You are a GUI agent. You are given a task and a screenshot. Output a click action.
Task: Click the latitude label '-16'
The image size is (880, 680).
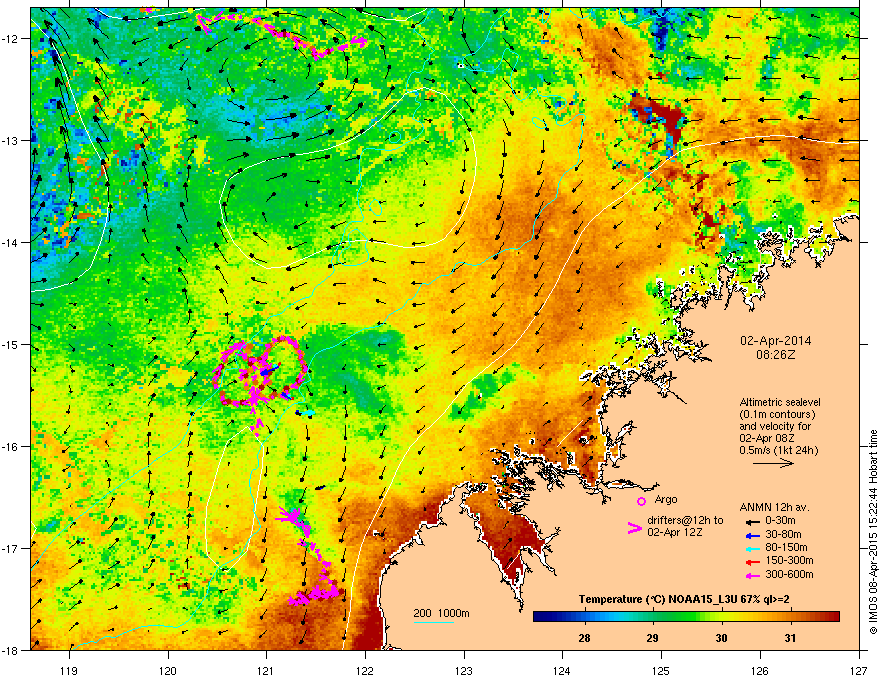(11, 447)
